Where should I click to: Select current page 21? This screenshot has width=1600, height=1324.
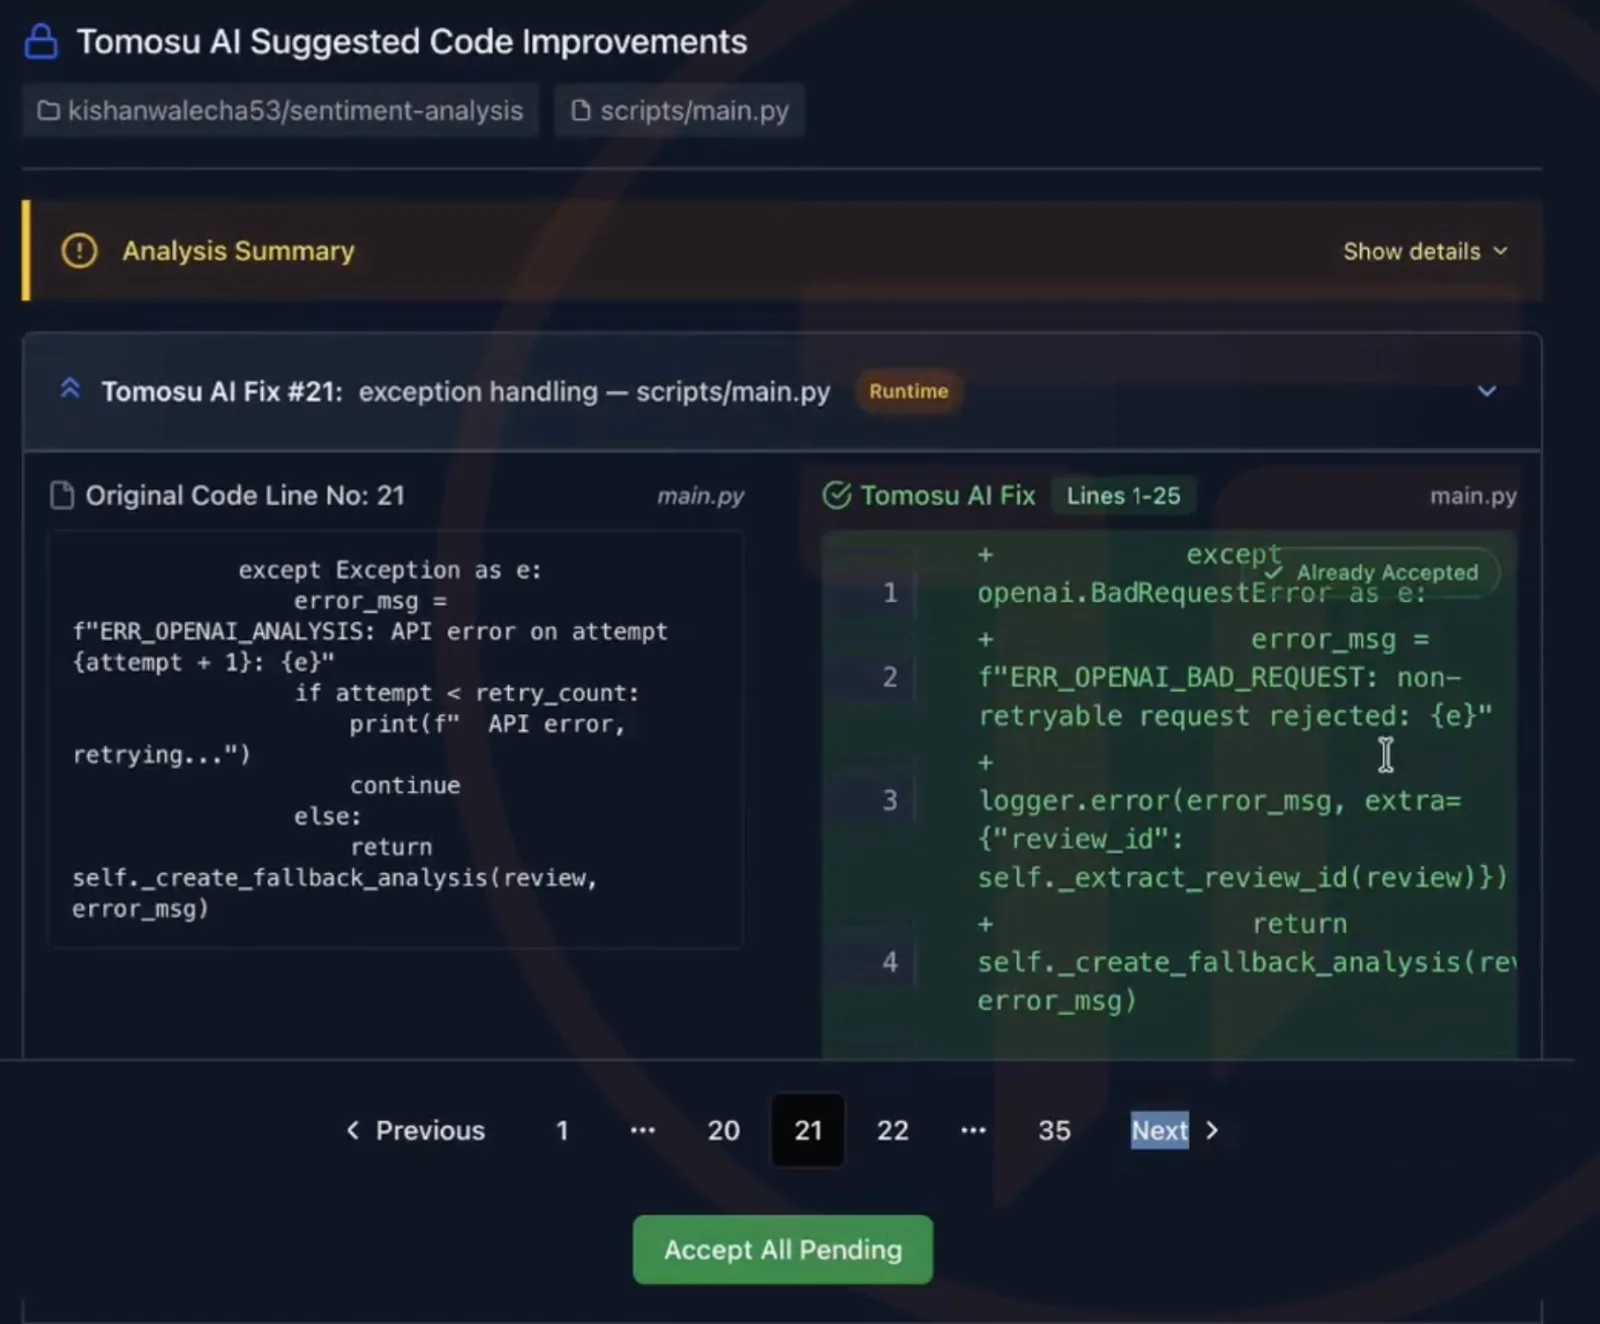(808, 1130)
